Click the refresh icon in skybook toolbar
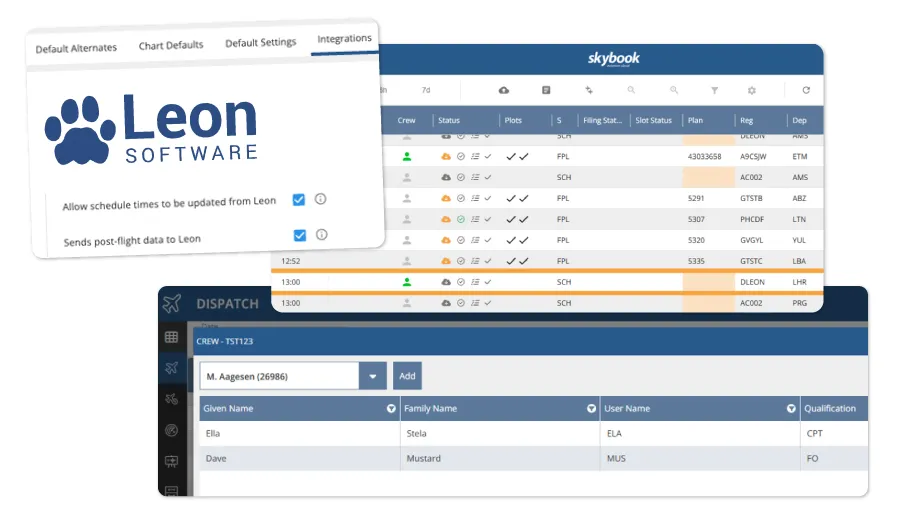The height and width of the screenshot is (518, 900). pyautogui.click(x=806, y=90)
